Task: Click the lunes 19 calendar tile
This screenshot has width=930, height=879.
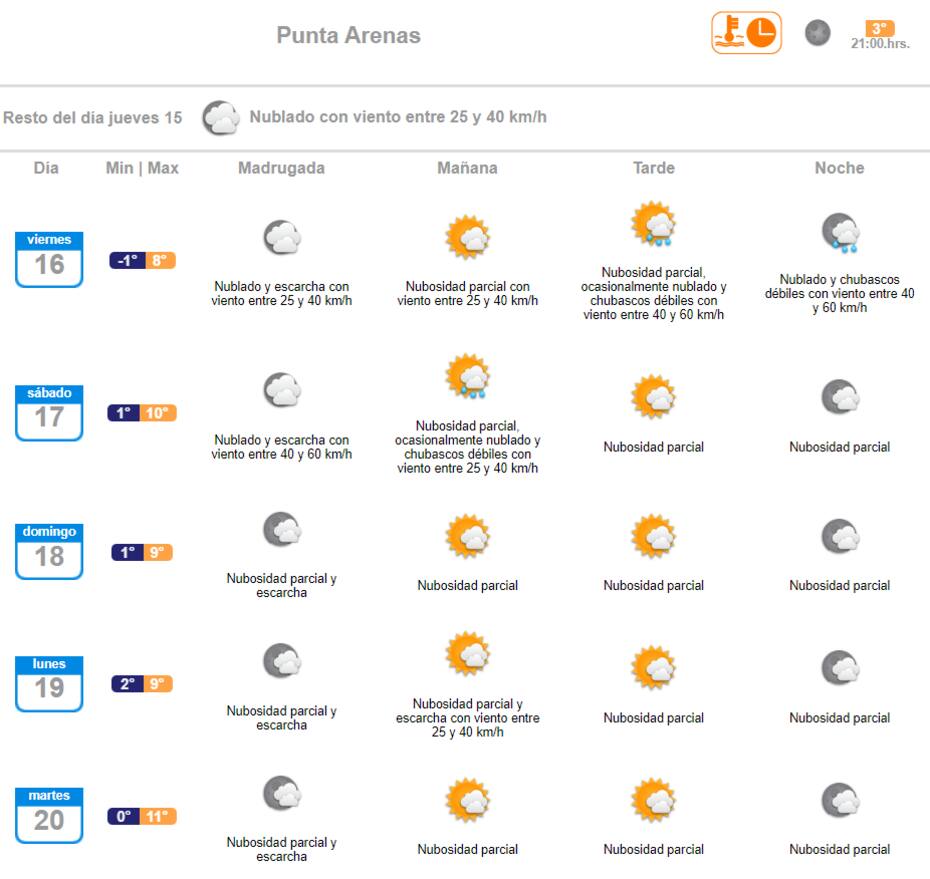Action: click(49, 683)
